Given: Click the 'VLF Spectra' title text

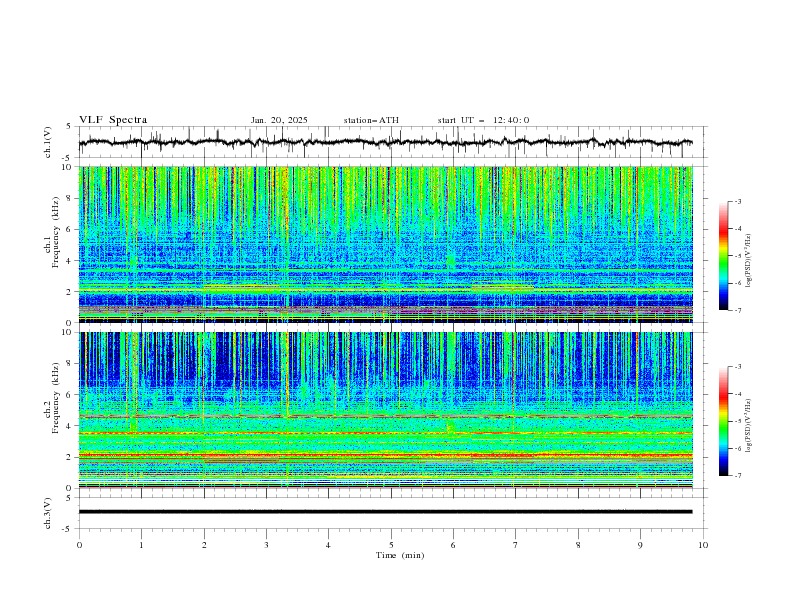Looking at the screenshot, I should tap(113, 120).
